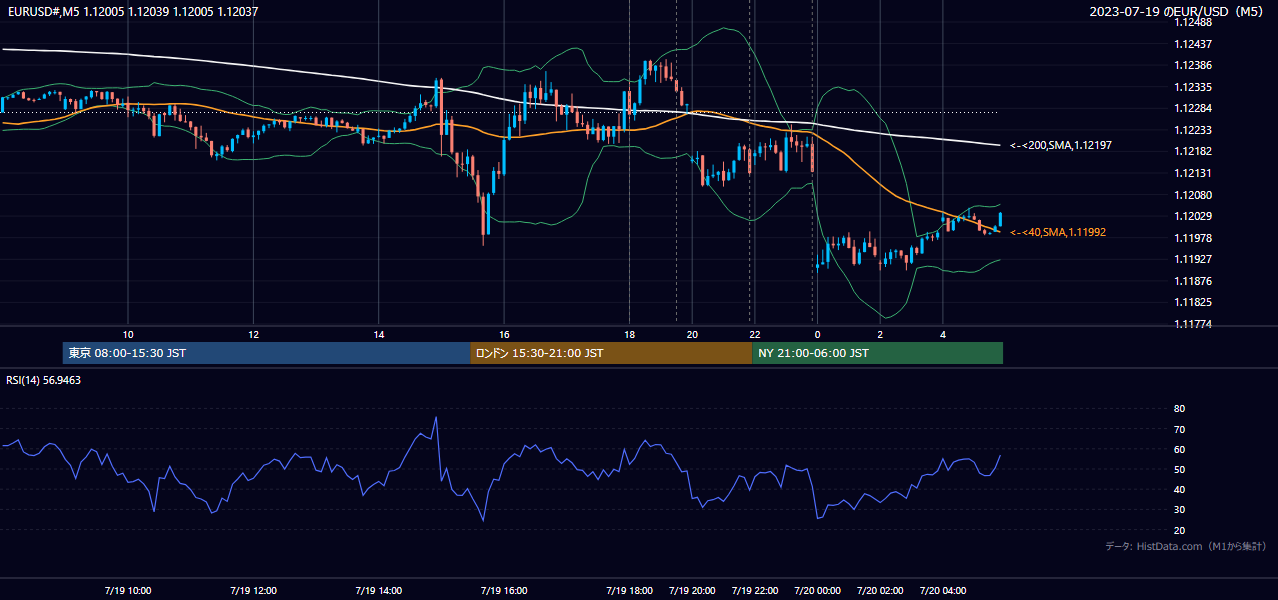Image resolution: width=1278 pixels, height=600 pixels.
Task: Select the 40 SMA label reading 1.11992
Action: pyautogui.click(x=1058, y=232)
